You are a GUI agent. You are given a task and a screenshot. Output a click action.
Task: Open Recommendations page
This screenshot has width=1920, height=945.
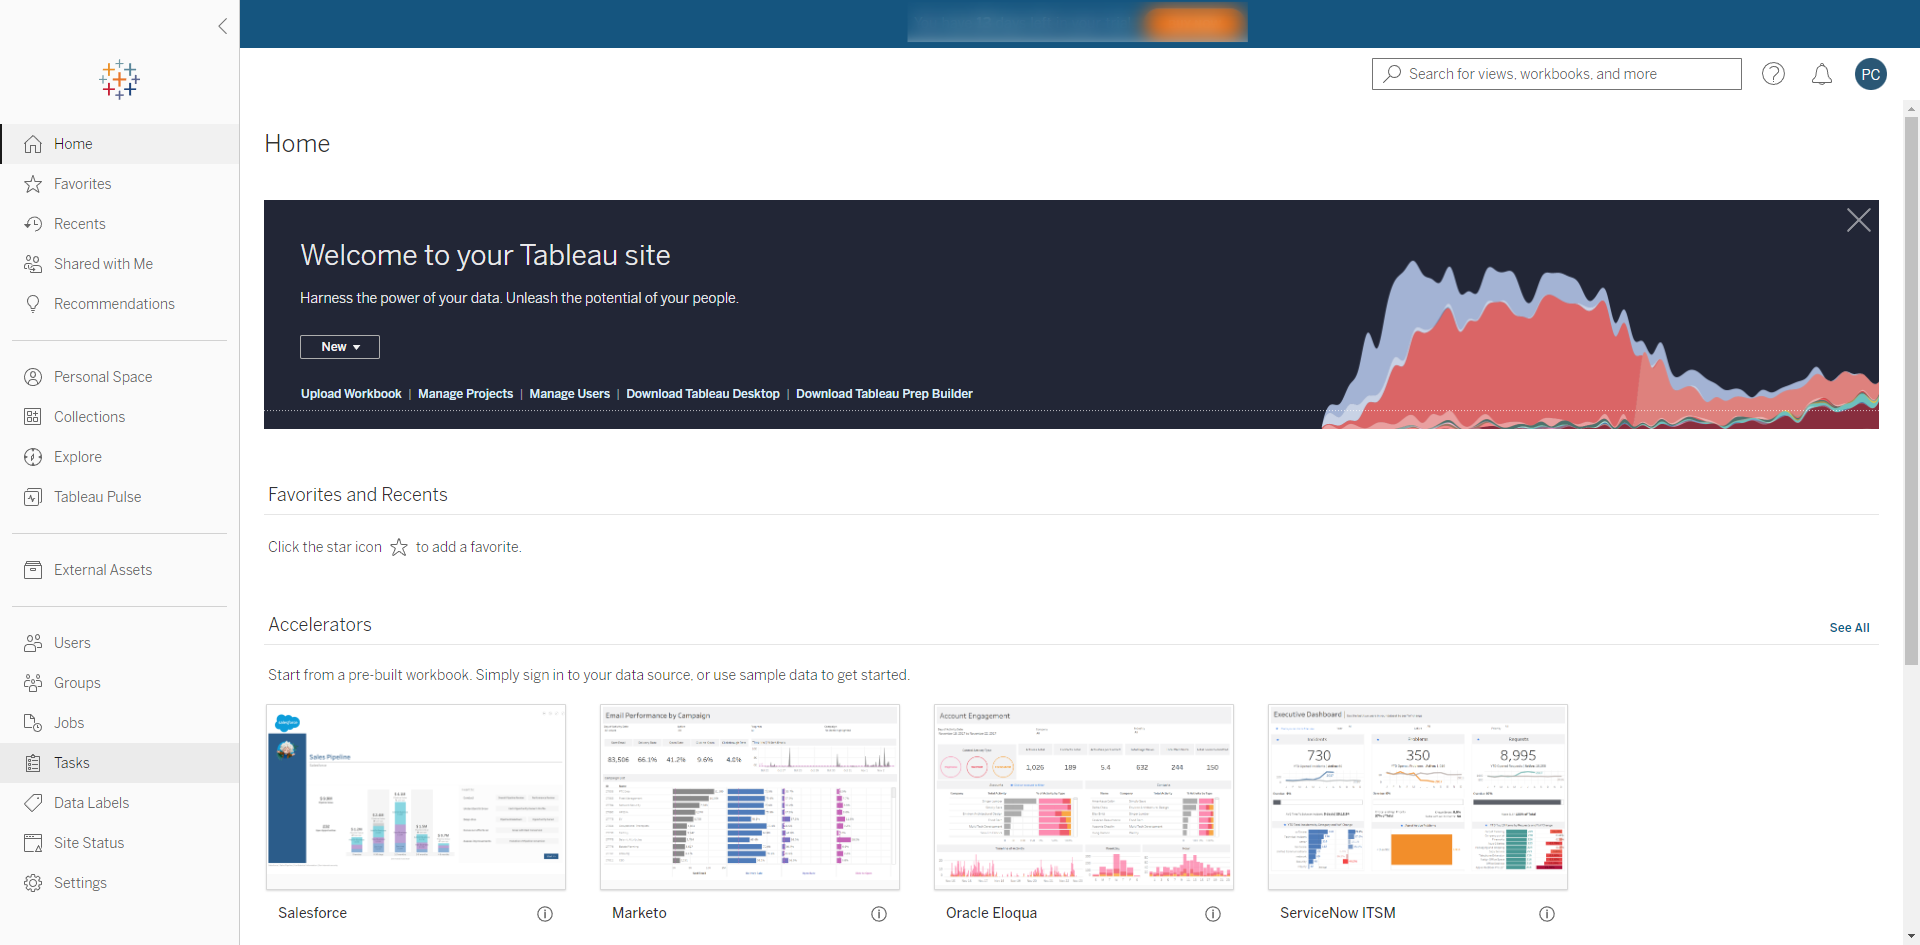pyautogui.click(x=120, y=304)
